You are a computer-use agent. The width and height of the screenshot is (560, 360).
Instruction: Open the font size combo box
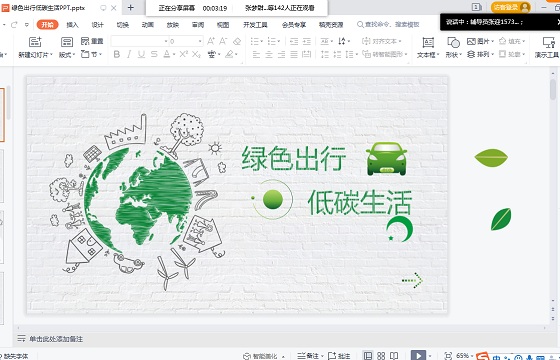pyautogui.click(x=186, y=41)
